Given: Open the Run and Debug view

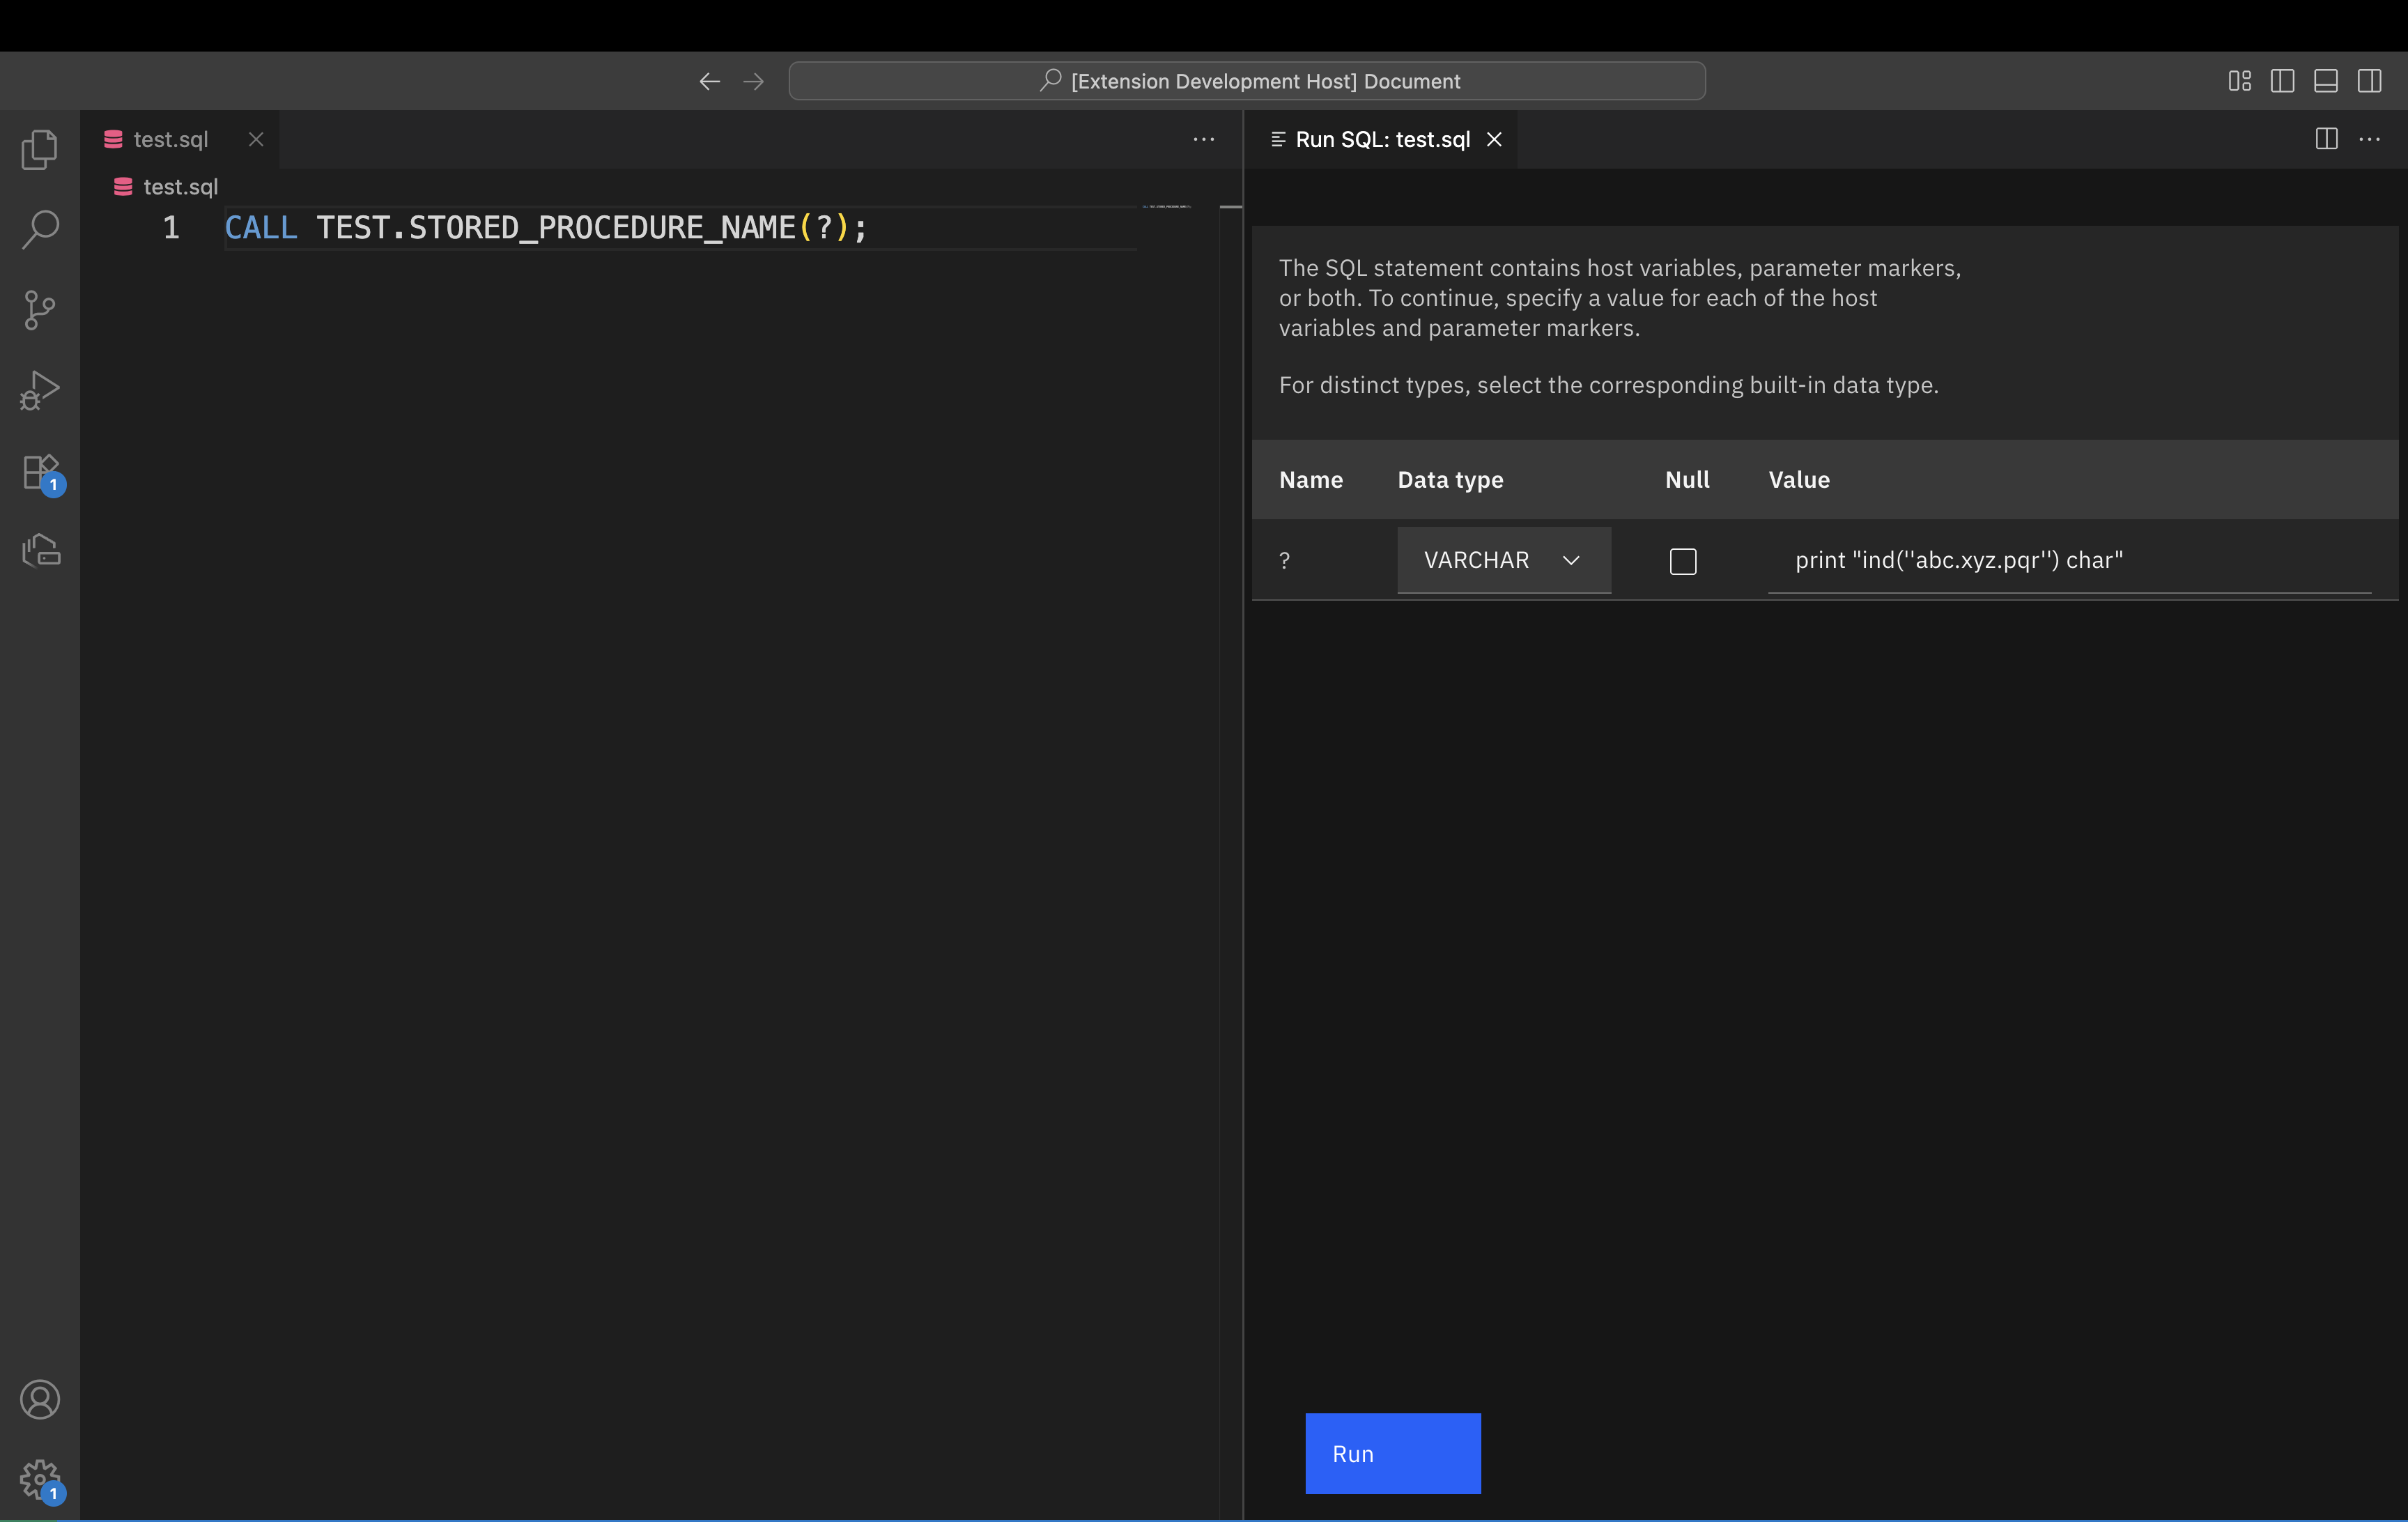Looking at the screenshot, I should [x=40, y=390].
